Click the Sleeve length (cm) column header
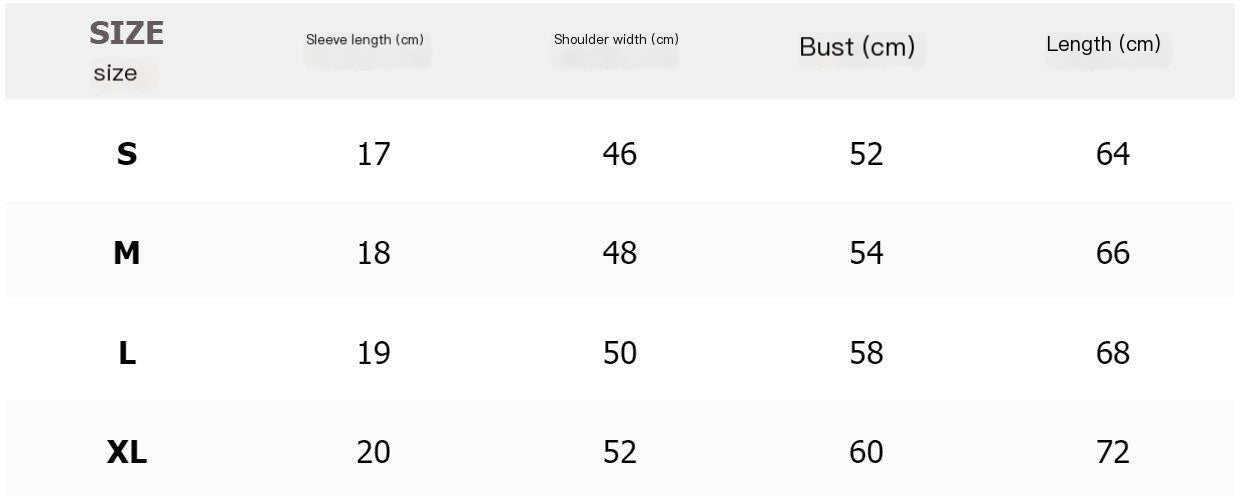Viewport: 1240px width, 502px height. click(365, 40)
